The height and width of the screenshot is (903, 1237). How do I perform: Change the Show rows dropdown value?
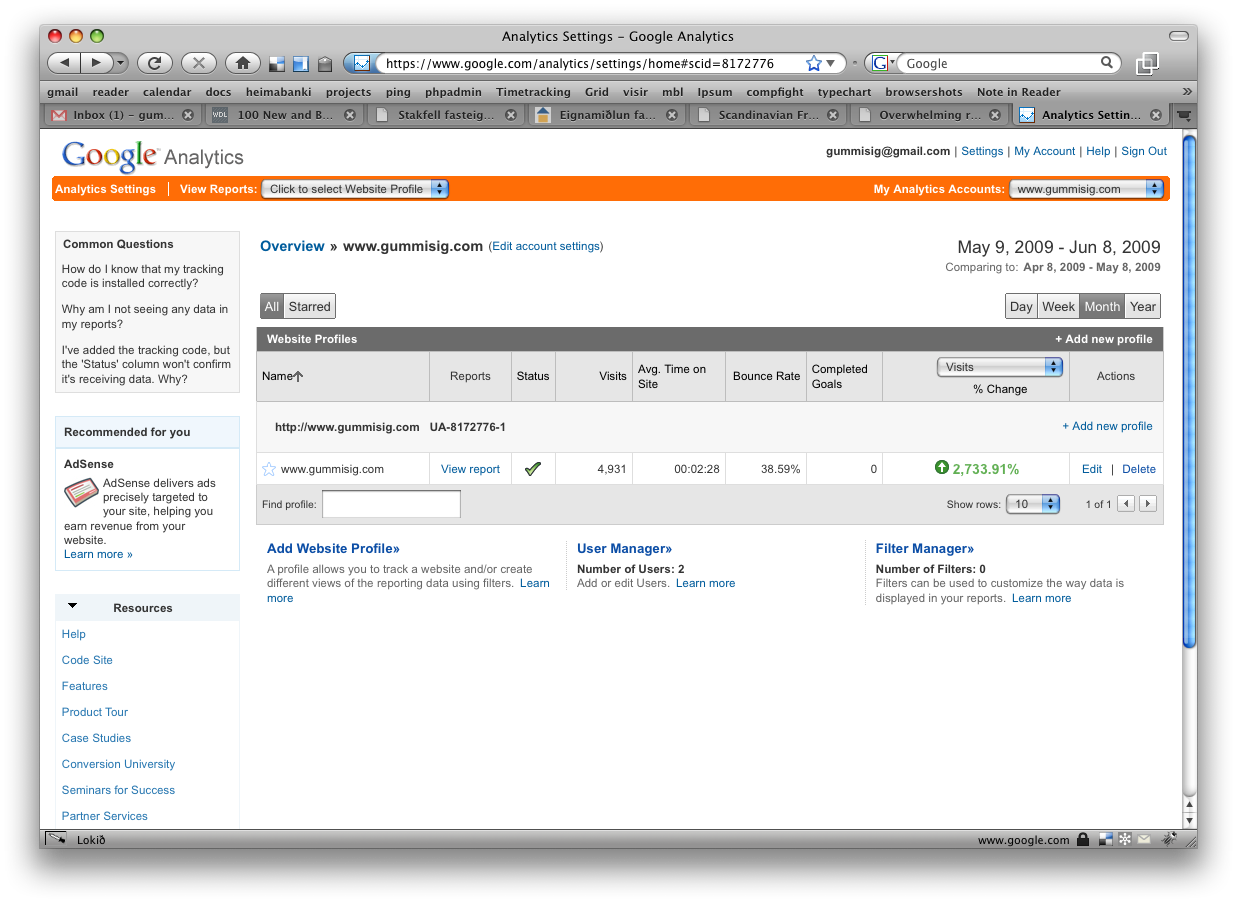pyautogui.click(x=1033, y=504)
